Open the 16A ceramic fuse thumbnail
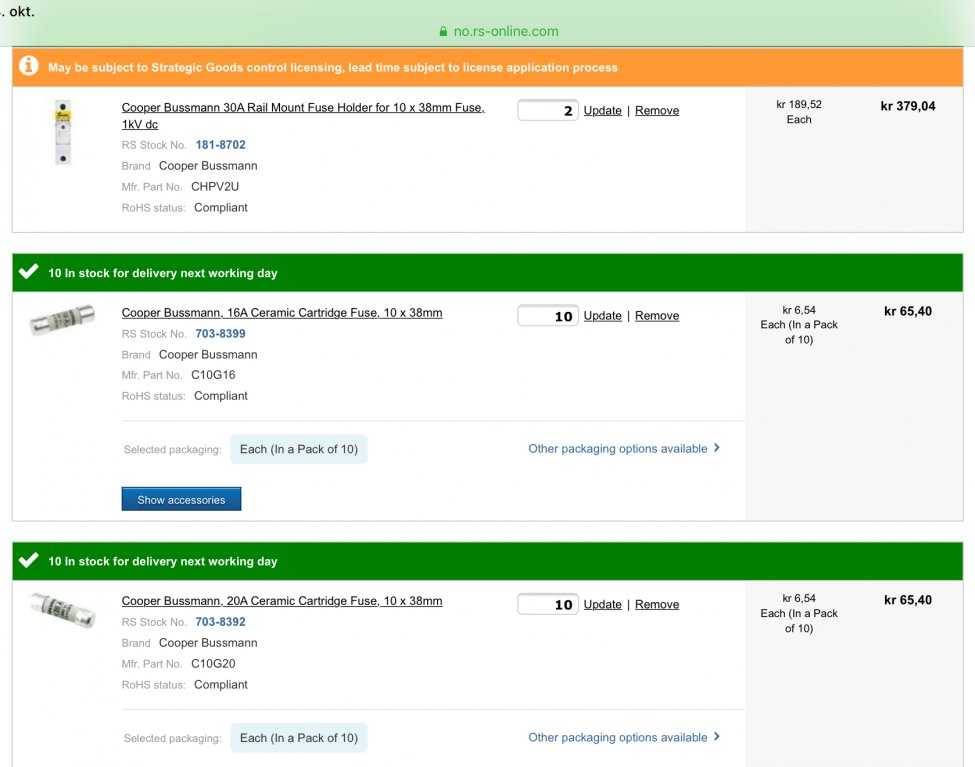975x767 pixels. click(62, 320)
